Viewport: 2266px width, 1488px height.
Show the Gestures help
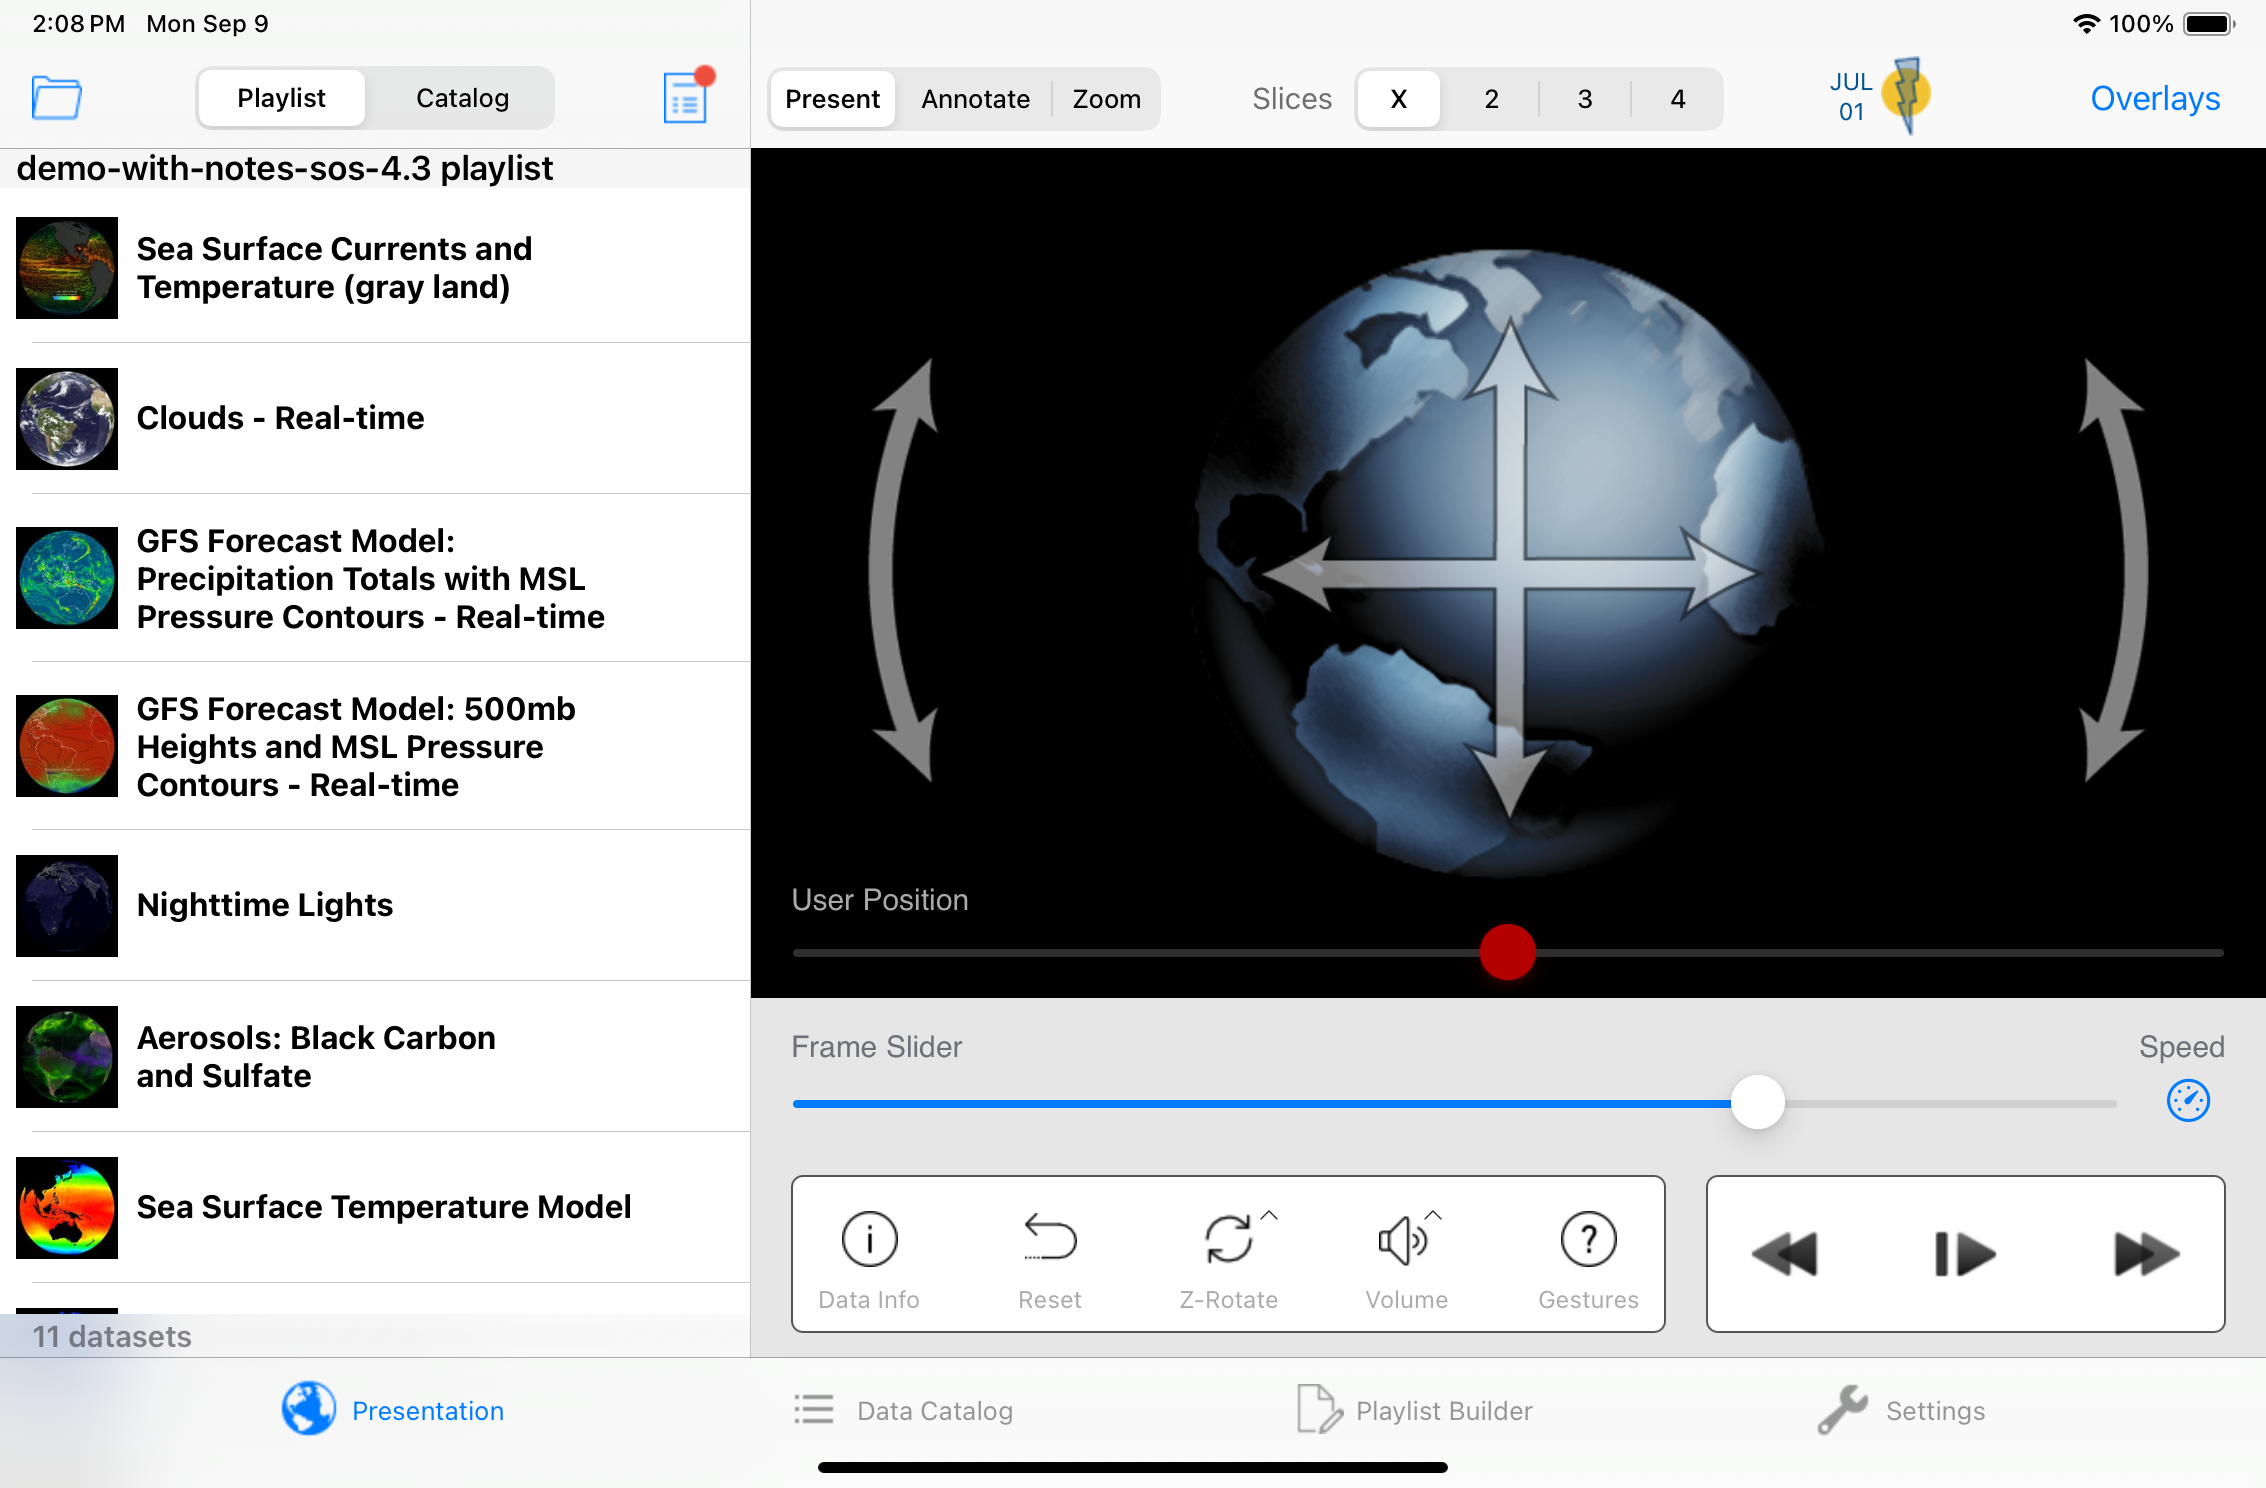click(1588, 1261)
